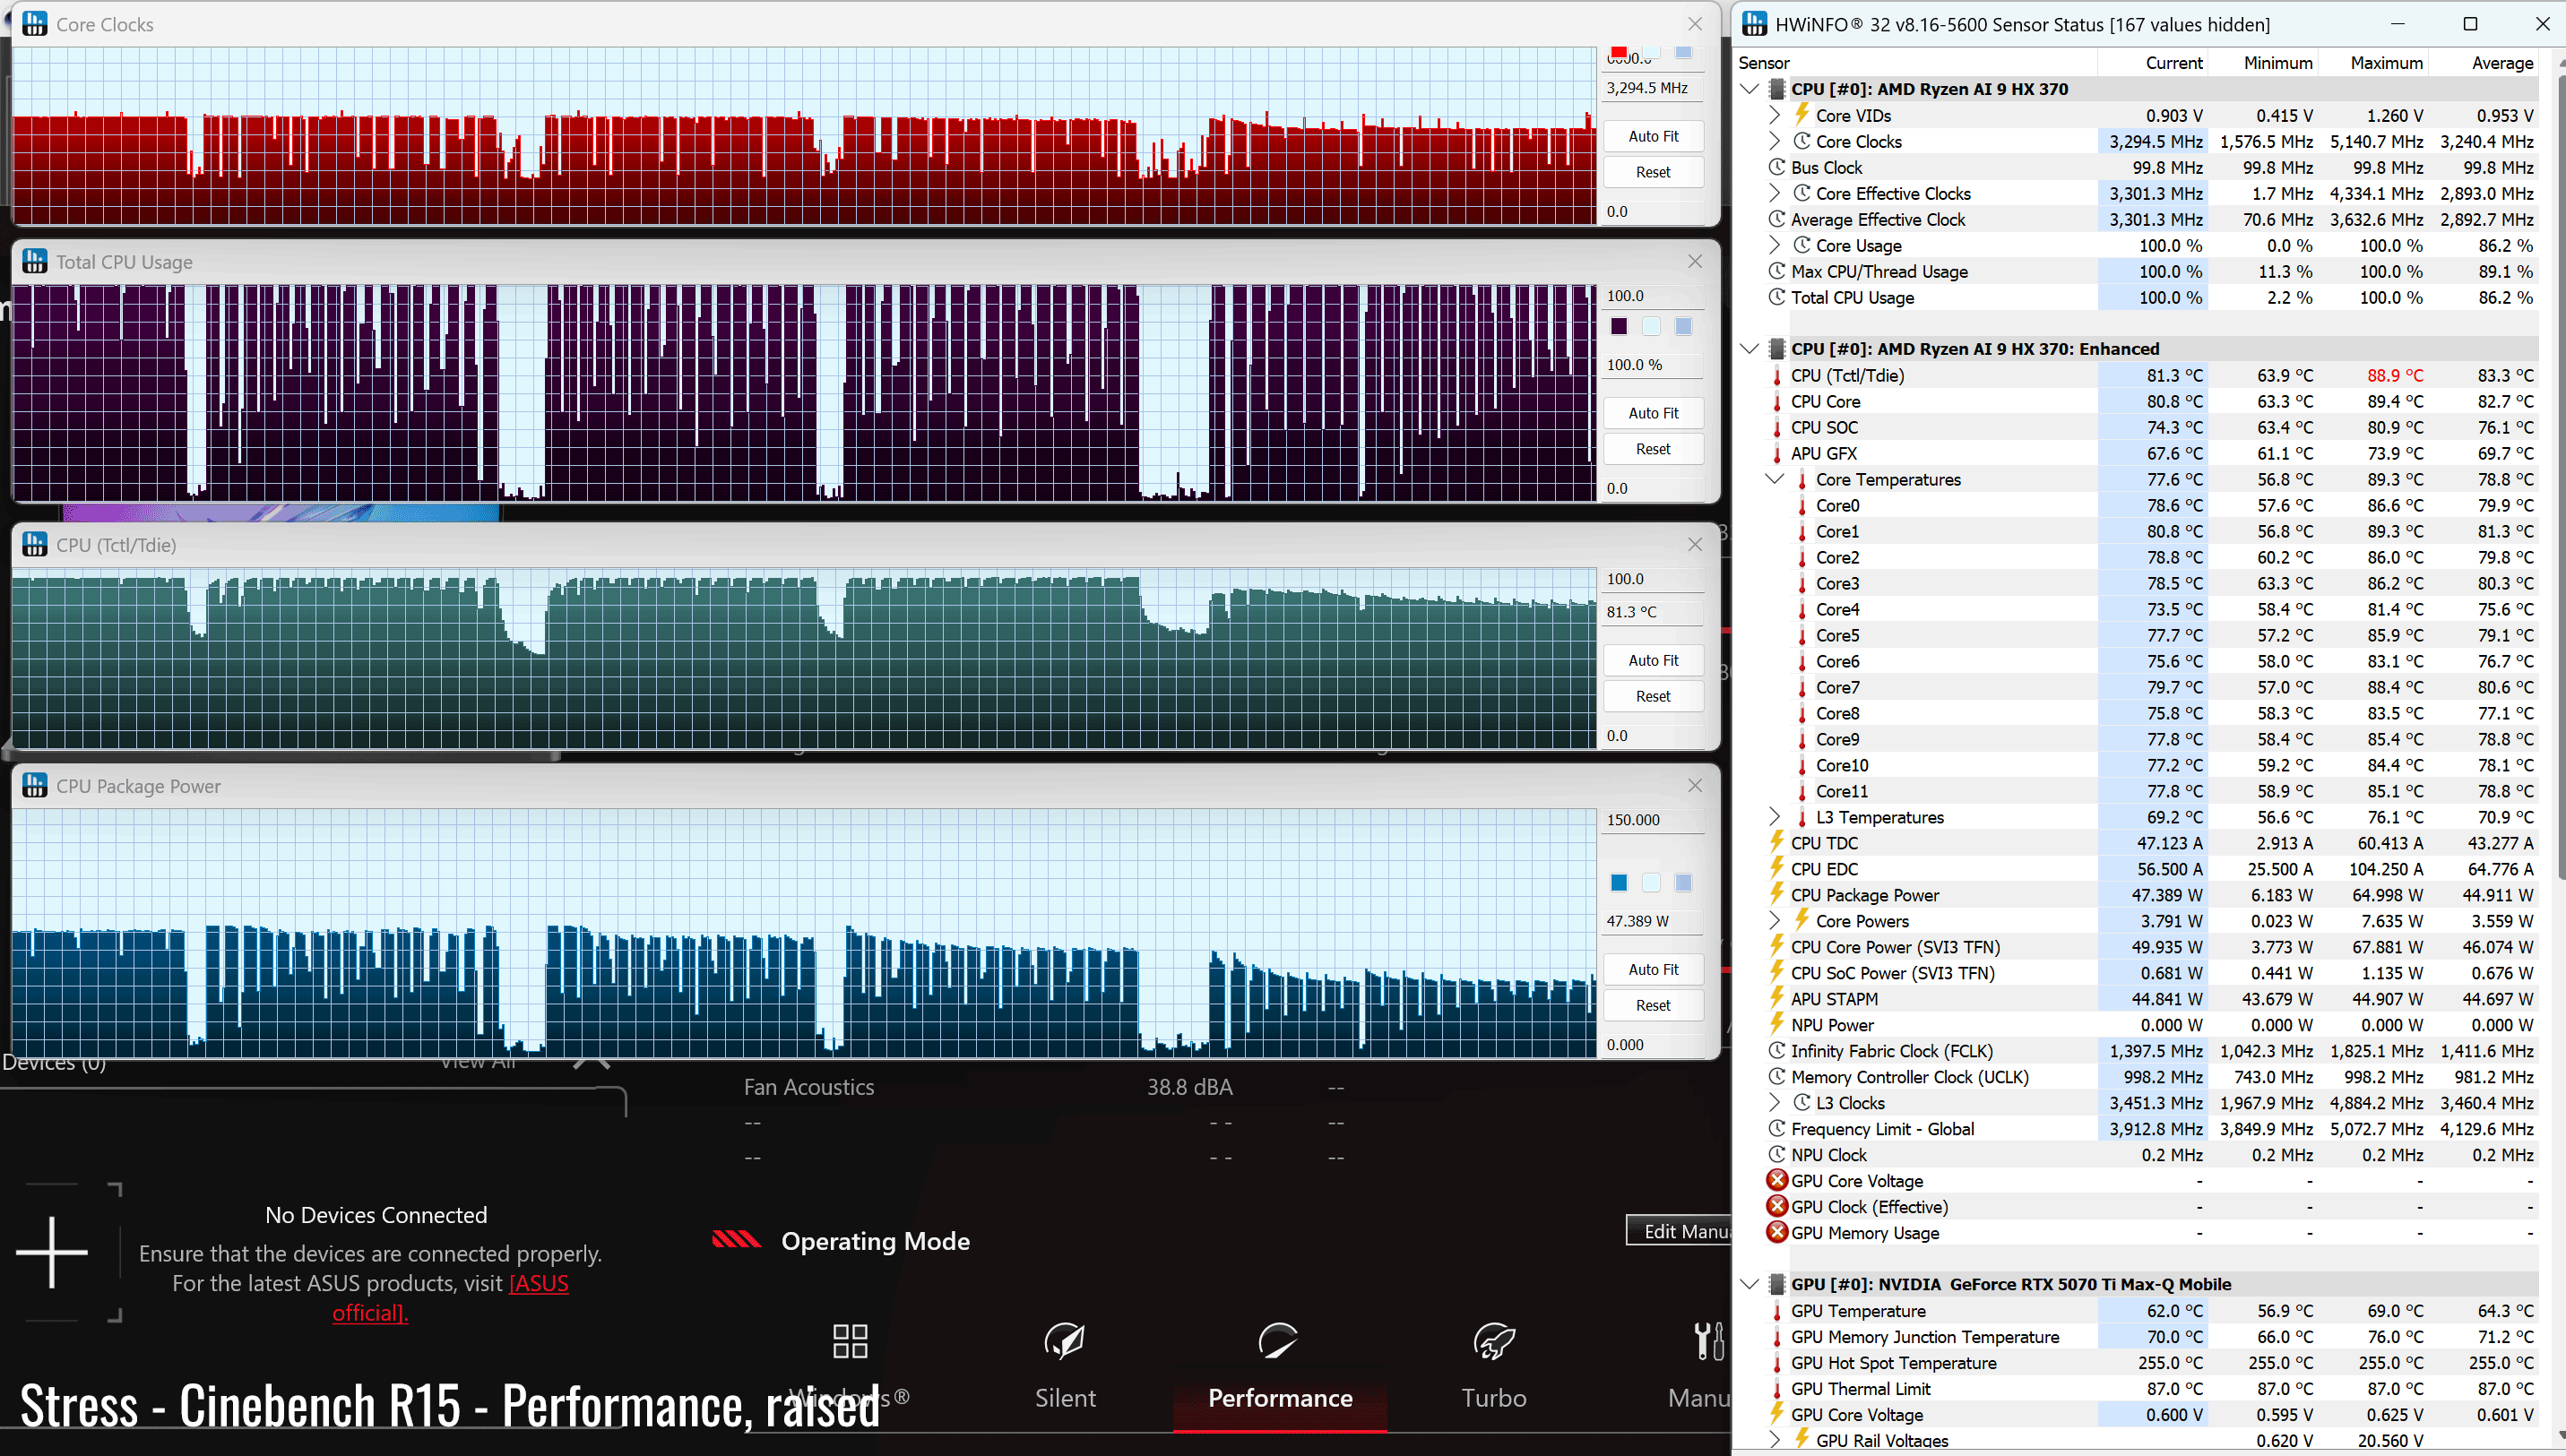Click the APU GFX thermometer icon

1777,453
